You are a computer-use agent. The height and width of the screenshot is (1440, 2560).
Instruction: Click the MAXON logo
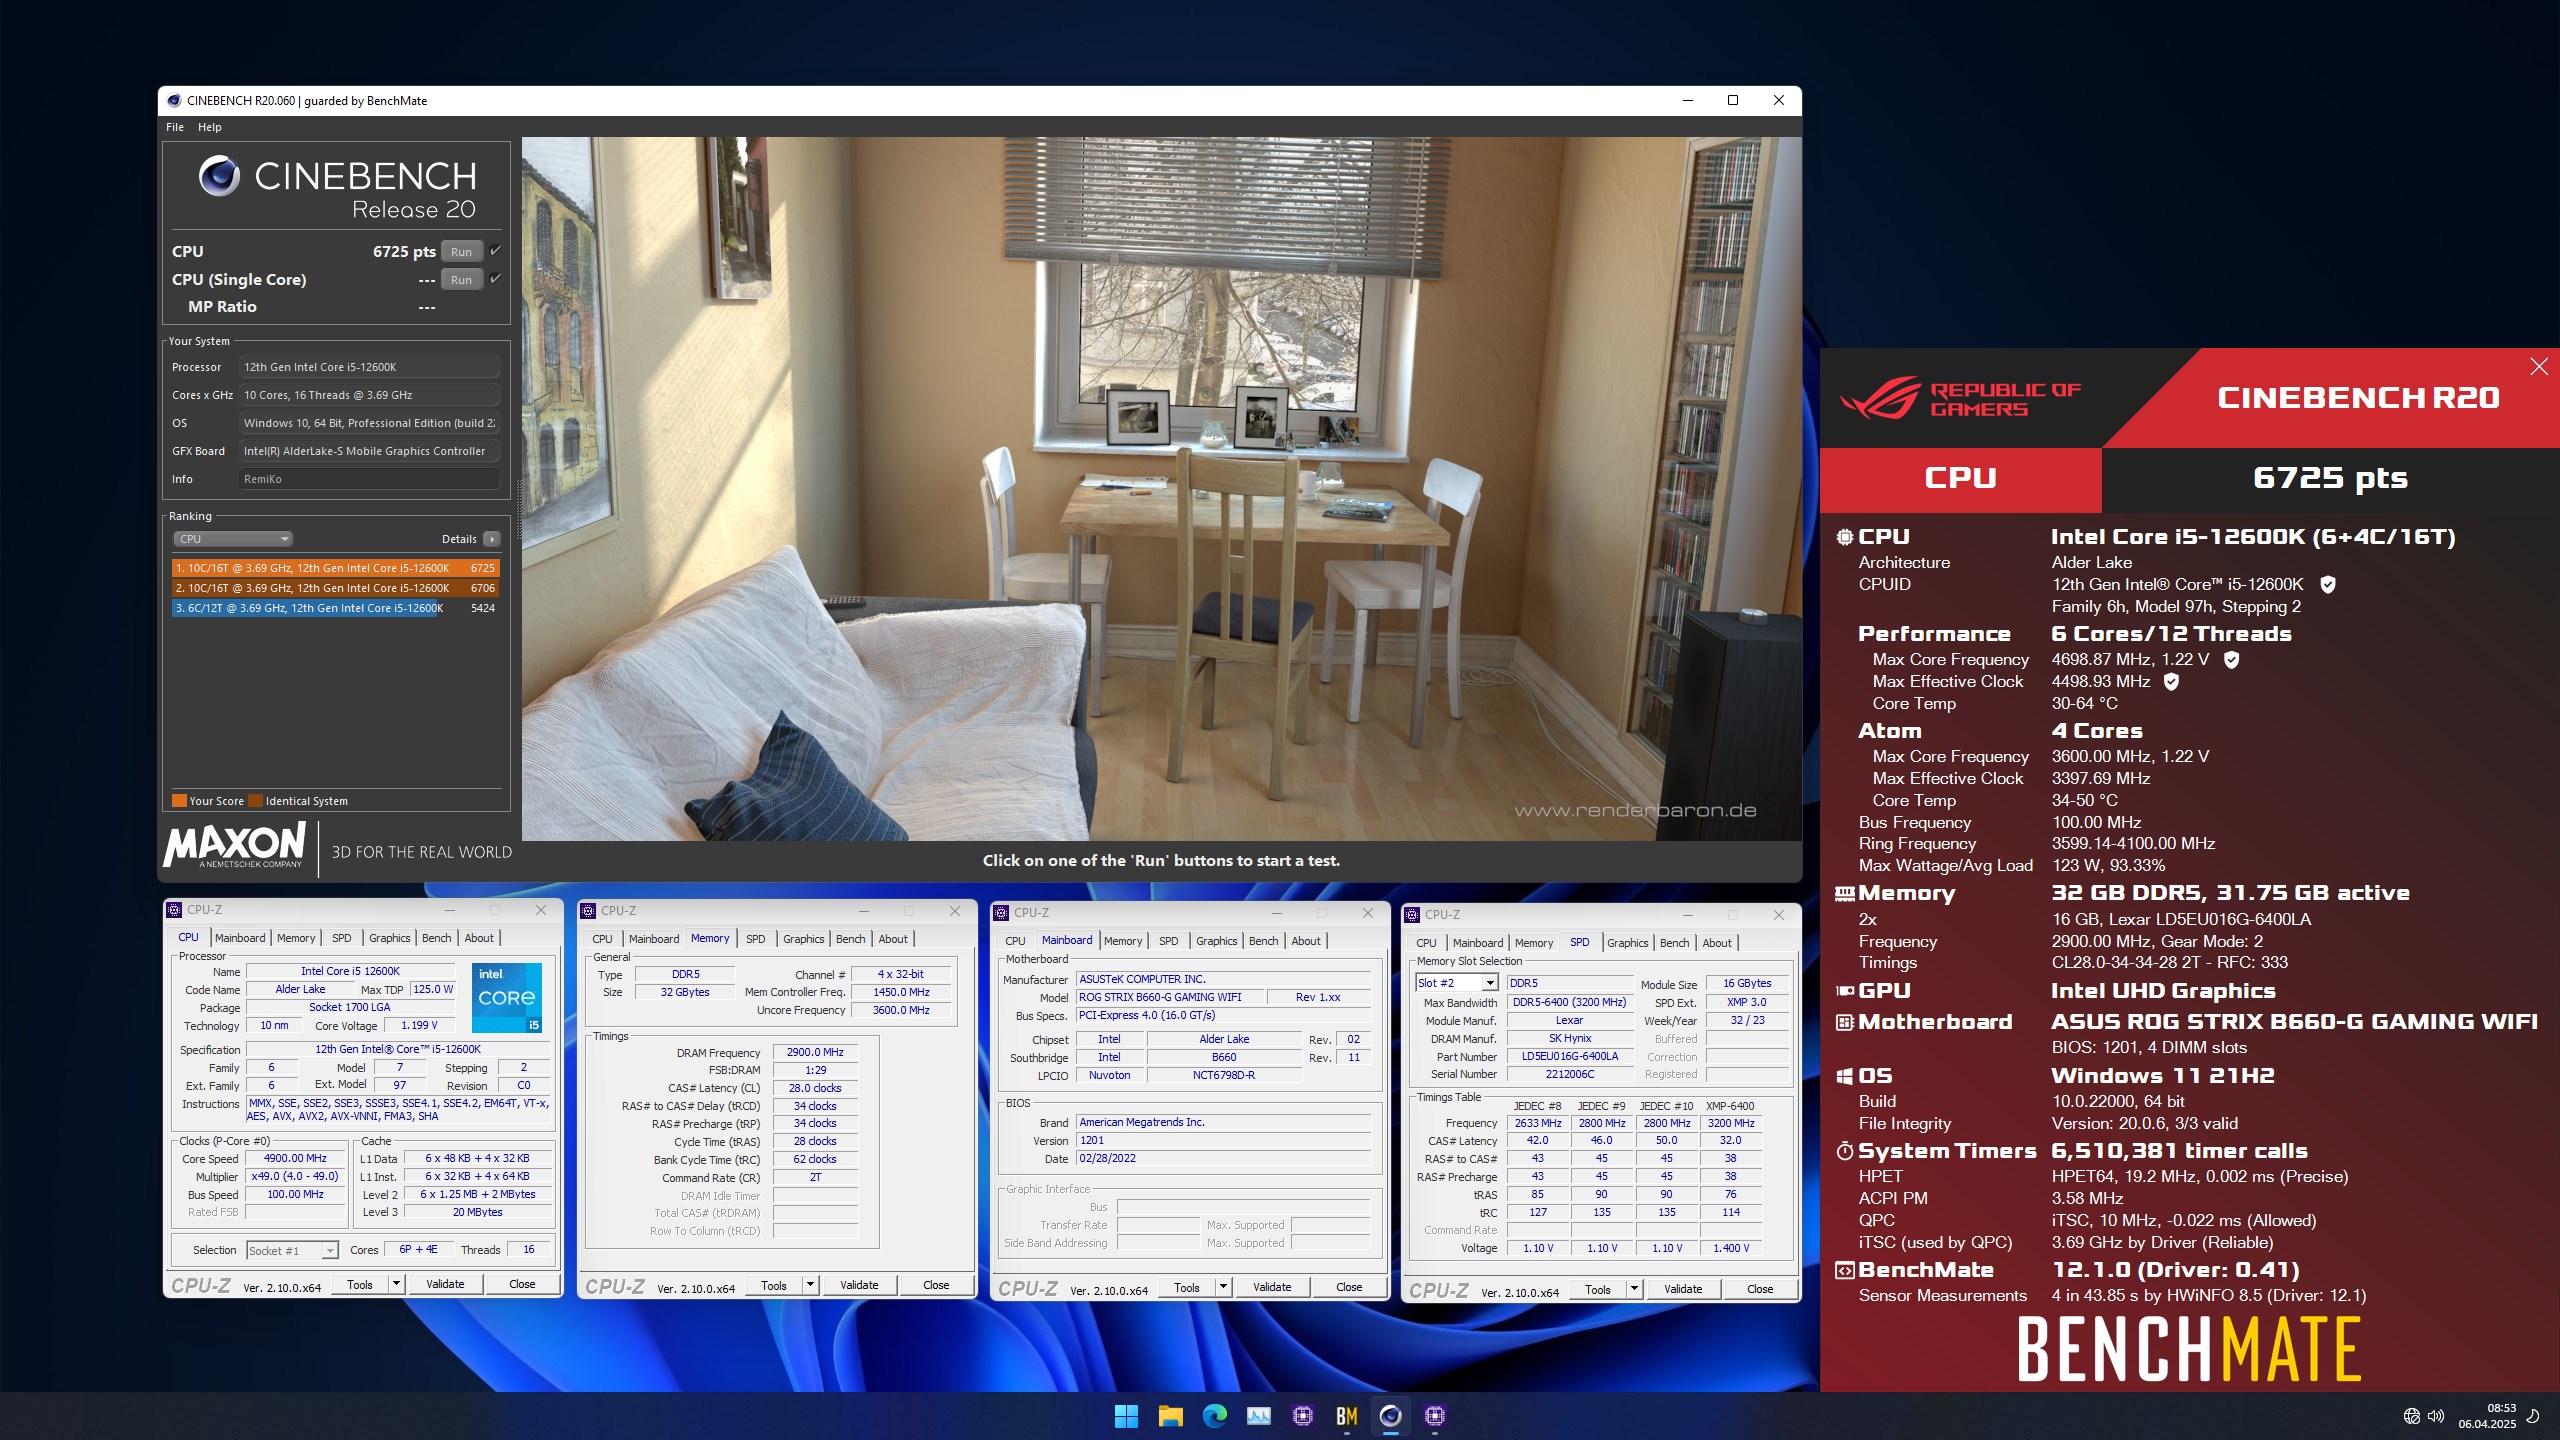235,846
